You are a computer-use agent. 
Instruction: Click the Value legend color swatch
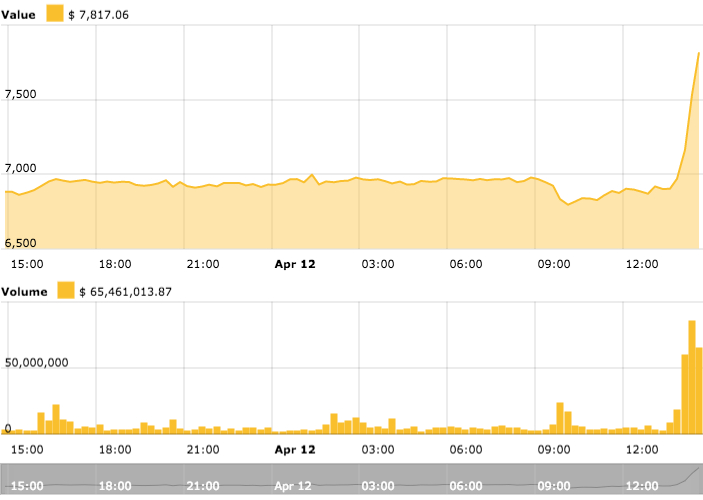click(55, 13)
